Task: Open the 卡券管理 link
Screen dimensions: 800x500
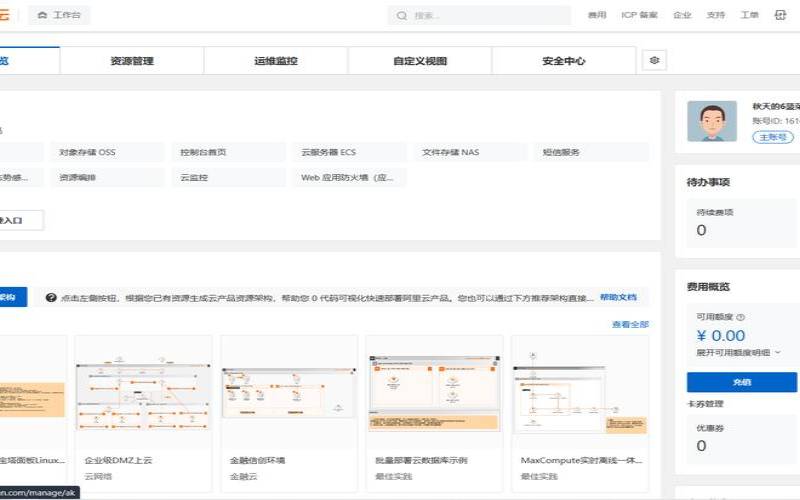Action: coord(705,404)
